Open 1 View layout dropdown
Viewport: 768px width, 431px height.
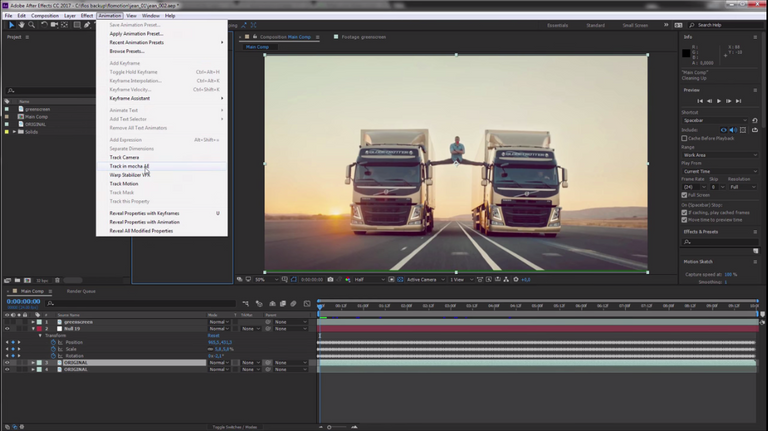[461, 280]
